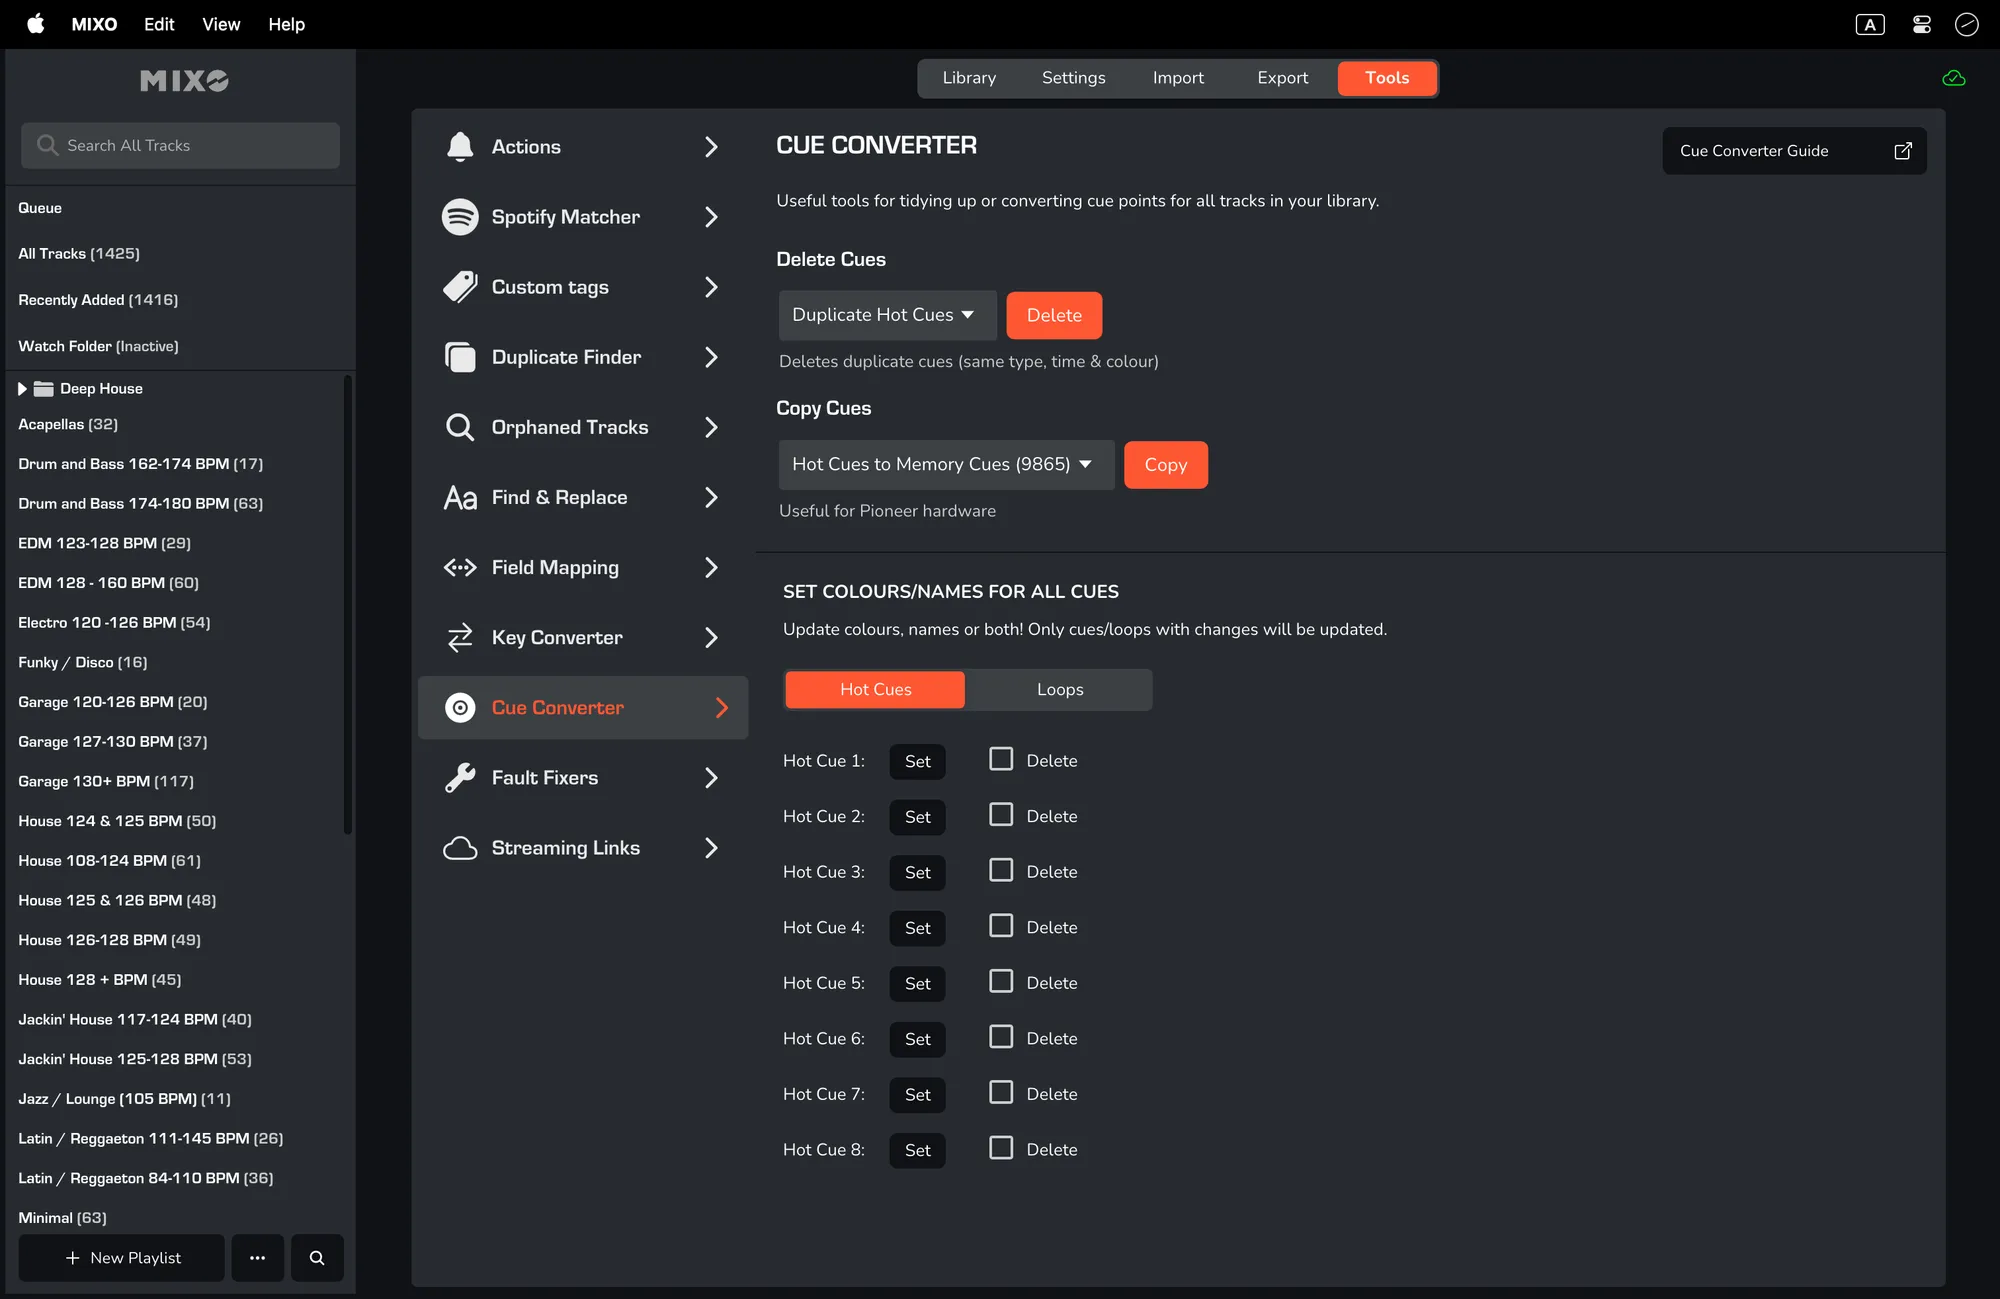Click the Search All Tracks field
Image resolution: width=2000 pixels, height=1299 pixels.
pyautogui.click(x=180, y=146)
